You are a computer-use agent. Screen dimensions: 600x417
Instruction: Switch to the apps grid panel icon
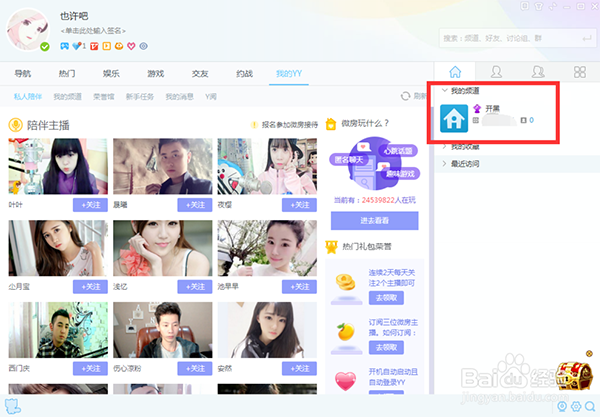(x=580, y=72)
